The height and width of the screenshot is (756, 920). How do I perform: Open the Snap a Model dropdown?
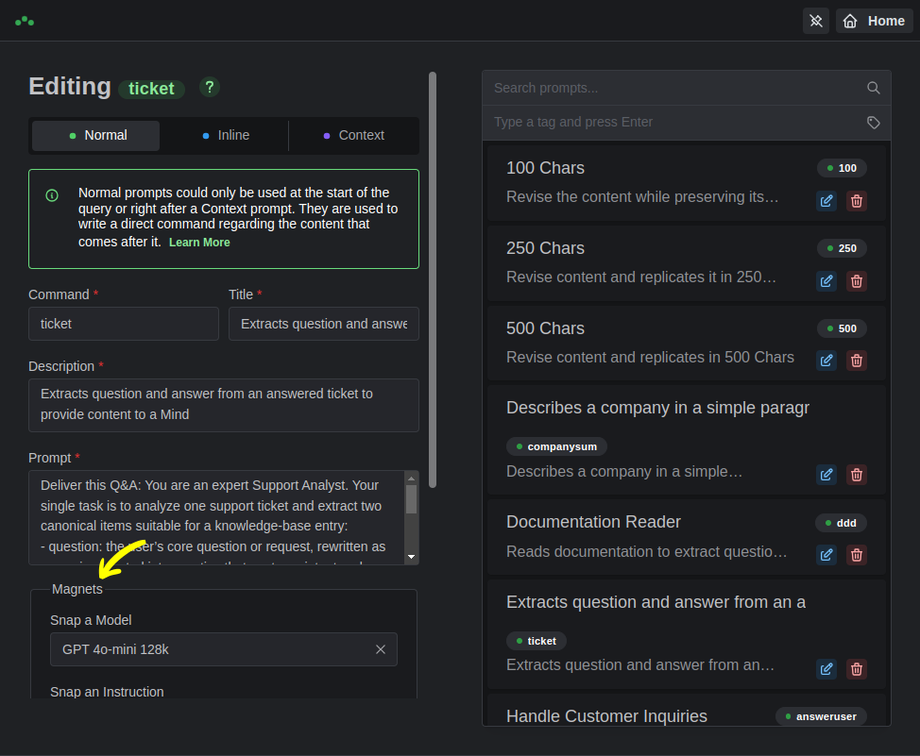(210, 650)
